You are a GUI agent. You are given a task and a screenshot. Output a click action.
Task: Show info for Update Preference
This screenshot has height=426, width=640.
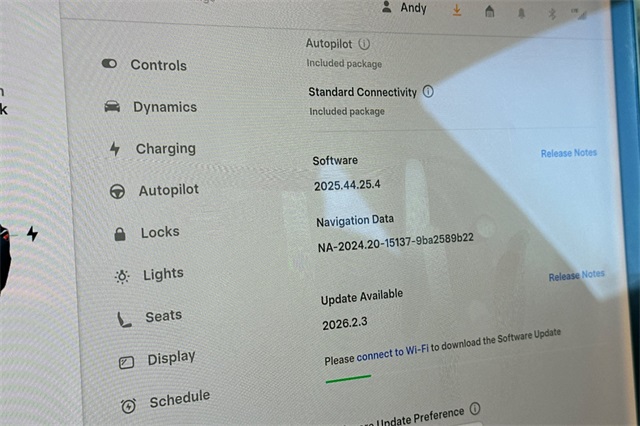pyautogui.click(x=475, y=409)
